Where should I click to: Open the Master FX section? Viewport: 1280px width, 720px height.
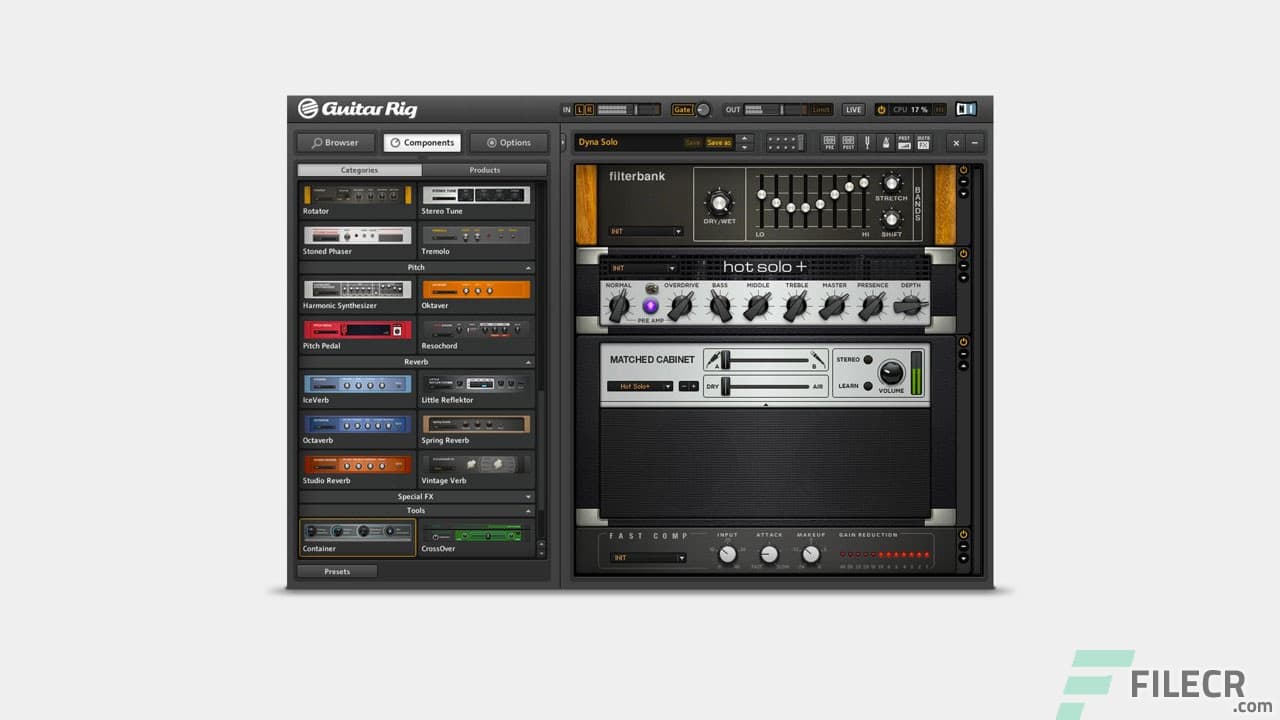(x=923, y=142)
